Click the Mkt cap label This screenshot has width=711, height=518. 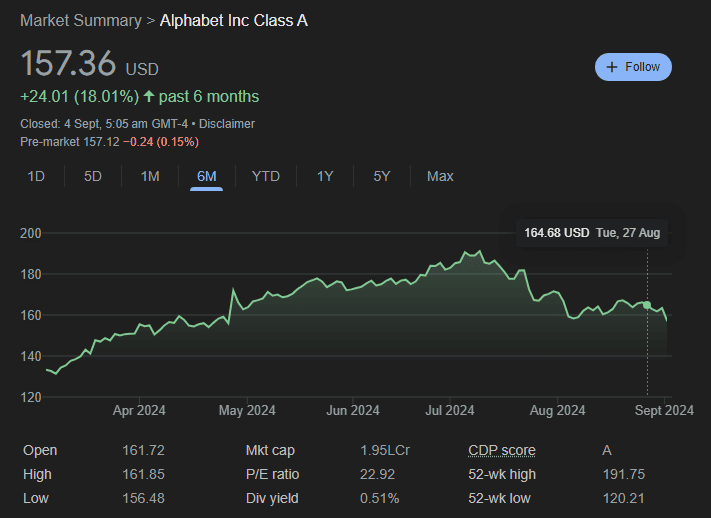pos(270,450)
